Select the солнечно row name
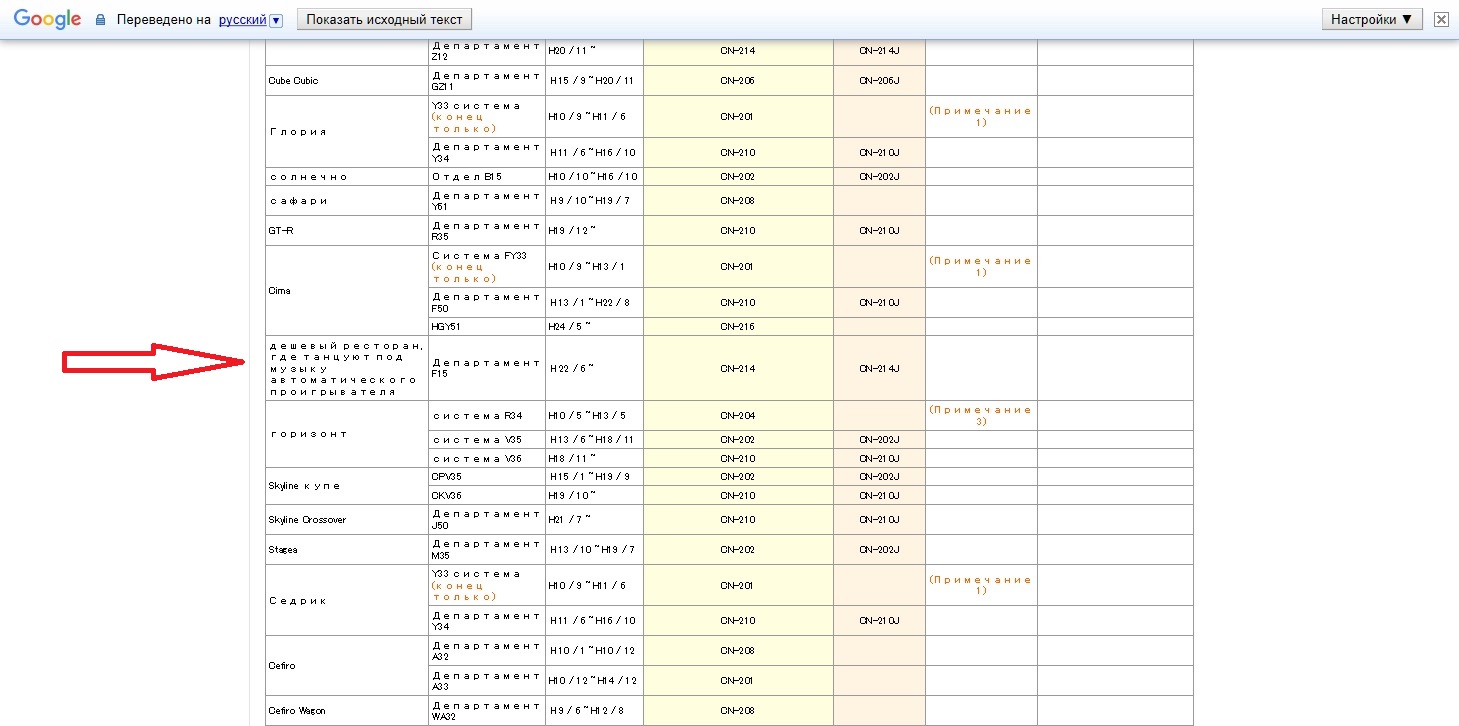 pos(347,177)
